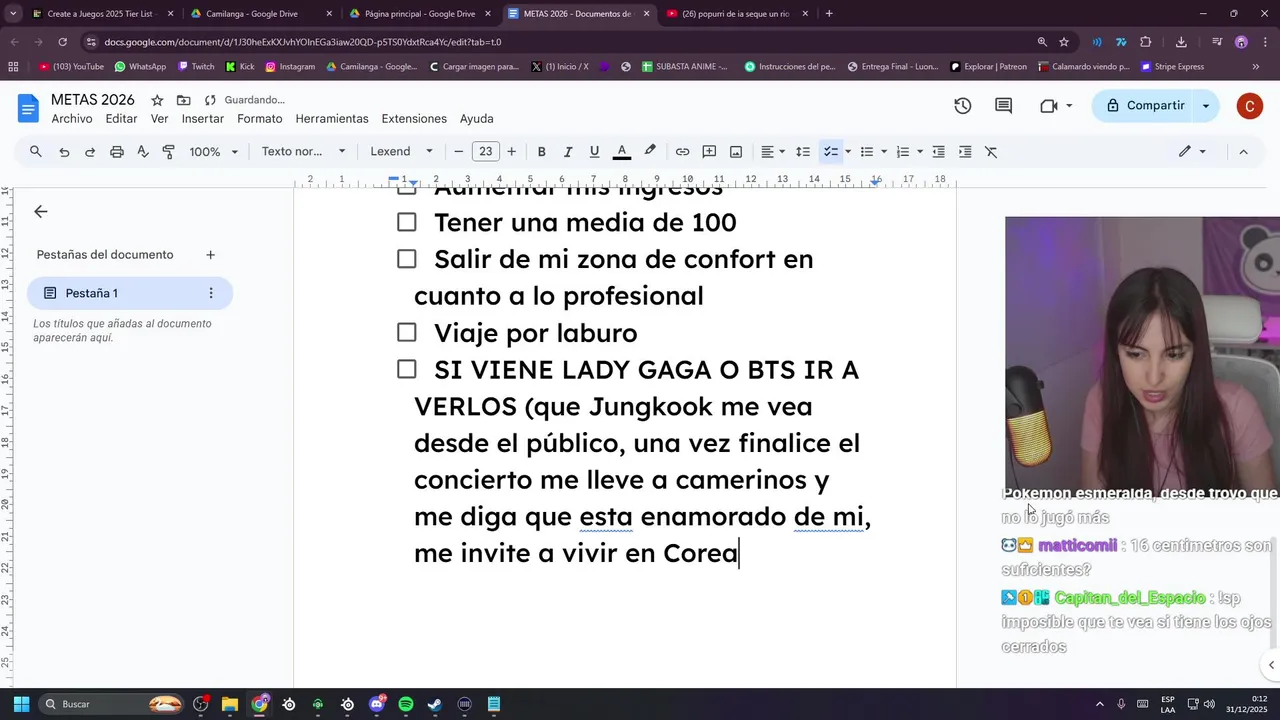Open the Ayuda menu
The height and width of the screenshot is (720, 1280).
coord(477,119)
